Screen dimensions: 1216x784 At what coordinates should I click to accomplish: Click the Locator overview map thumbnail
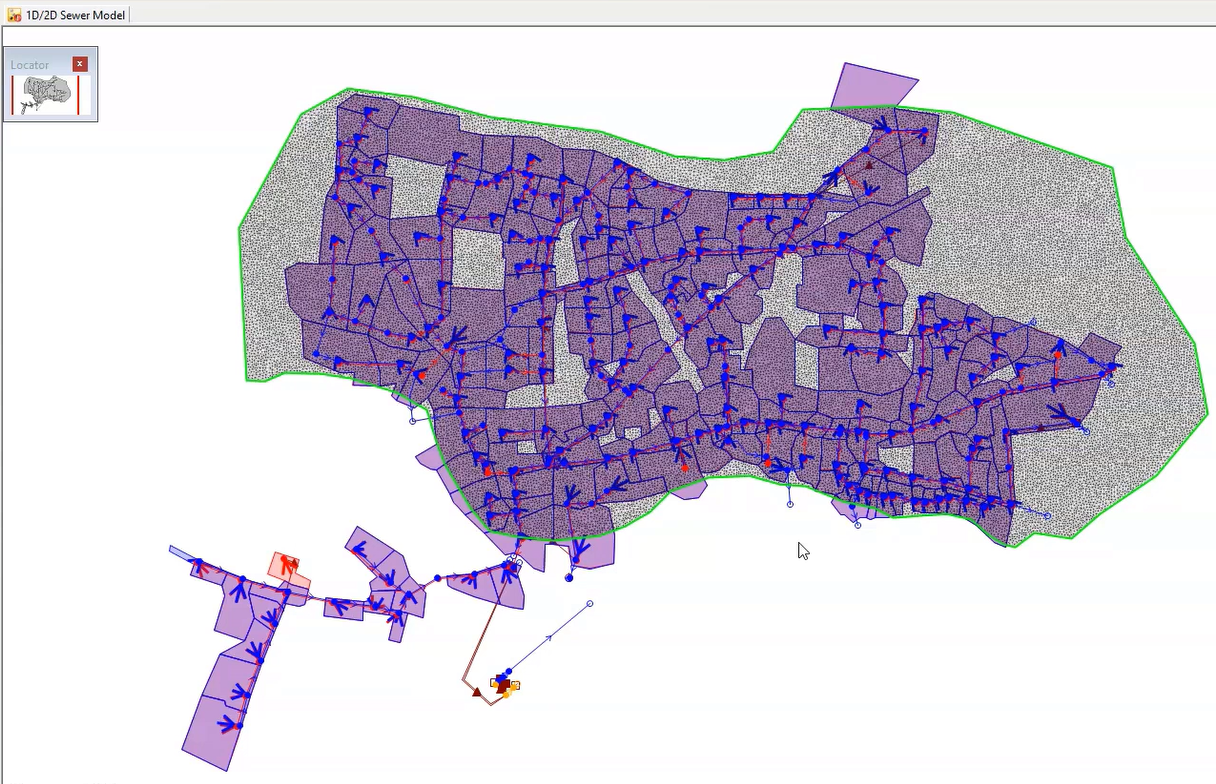coord(50,95)
